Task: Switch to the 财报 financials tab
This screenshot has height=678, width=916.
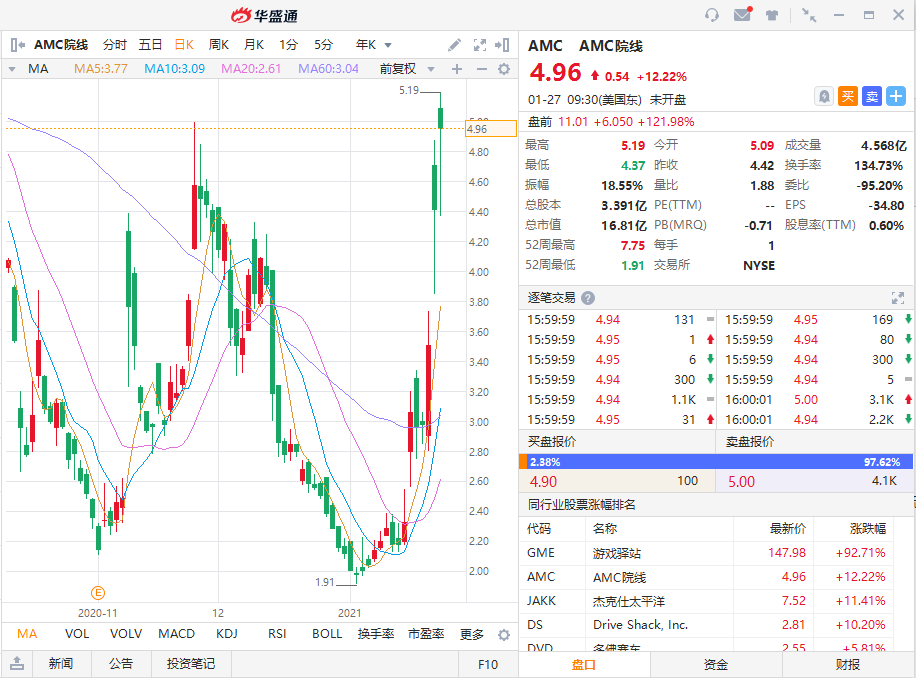Action: [x=848, y=665]
